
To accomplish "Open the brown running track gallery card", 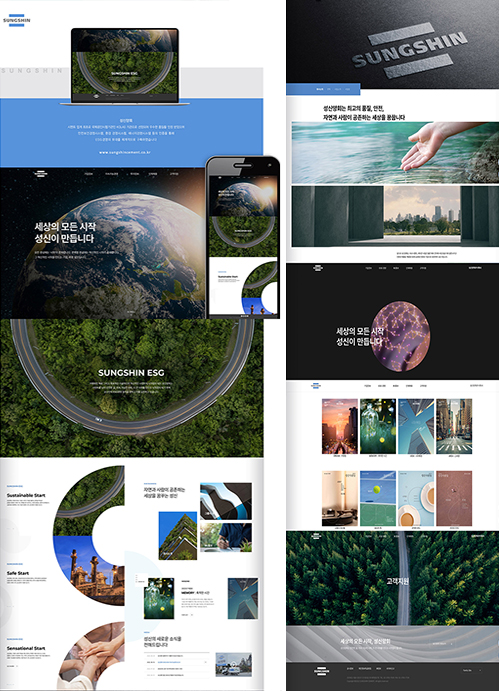I will pos(454,498).
